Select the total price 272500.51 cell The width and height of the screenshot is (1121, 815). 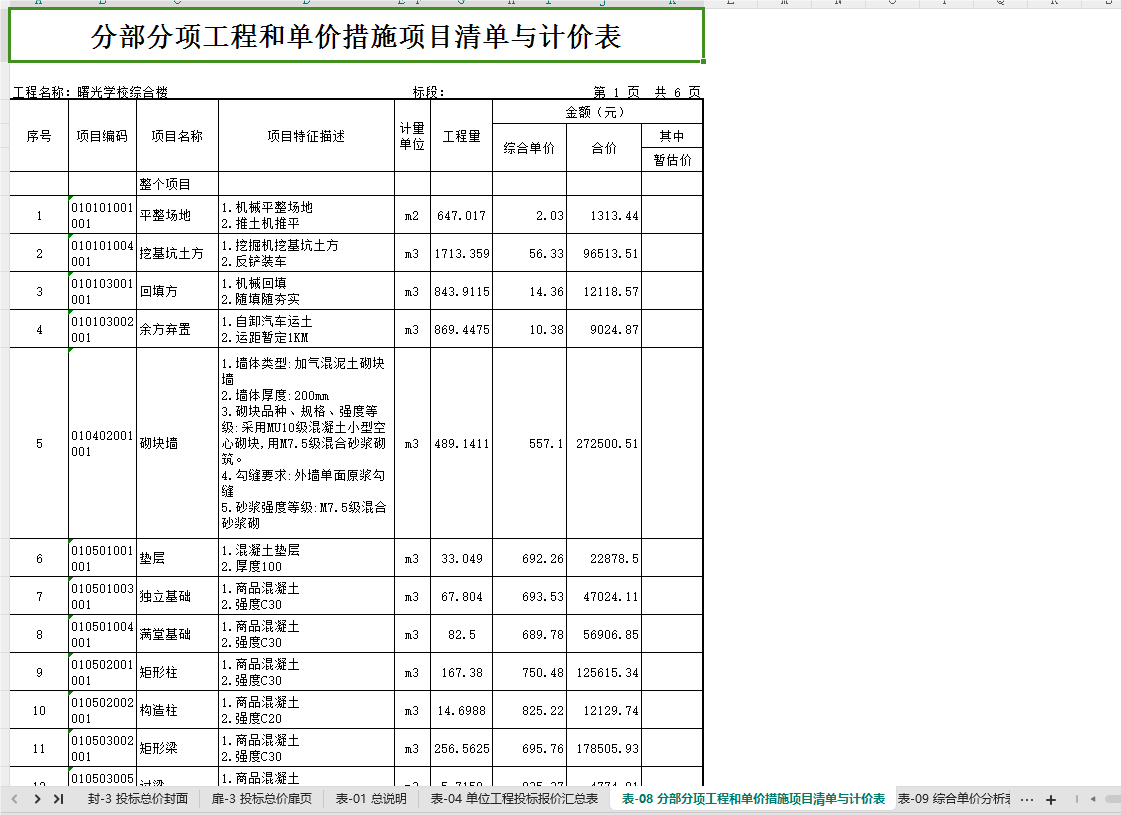[604, 443]
